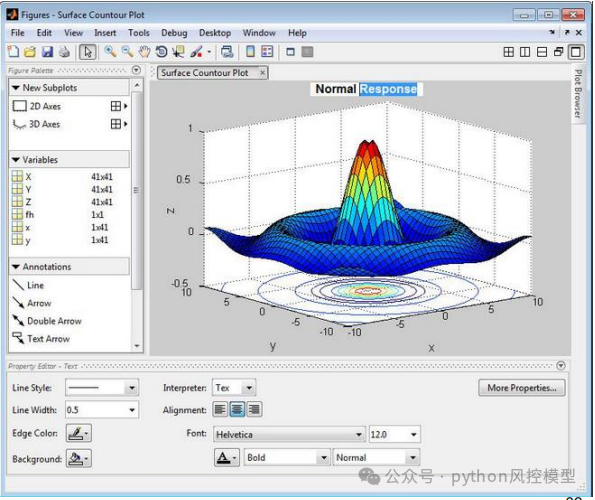The width and height of the screenshot is (595, 500).
Task: Set text alignment to center
Action: pos(237,409)
